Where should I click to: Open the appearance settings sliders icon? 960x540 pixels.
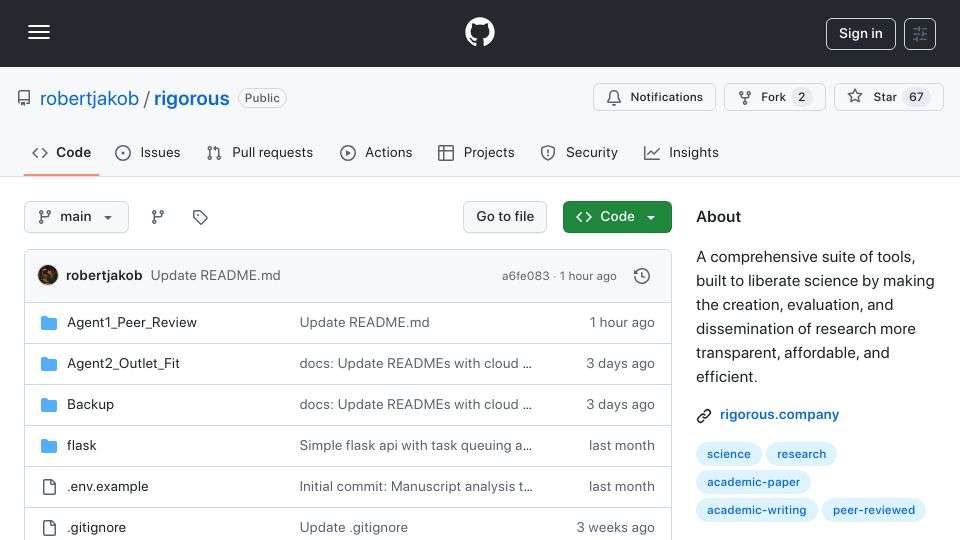click(920, 34)
